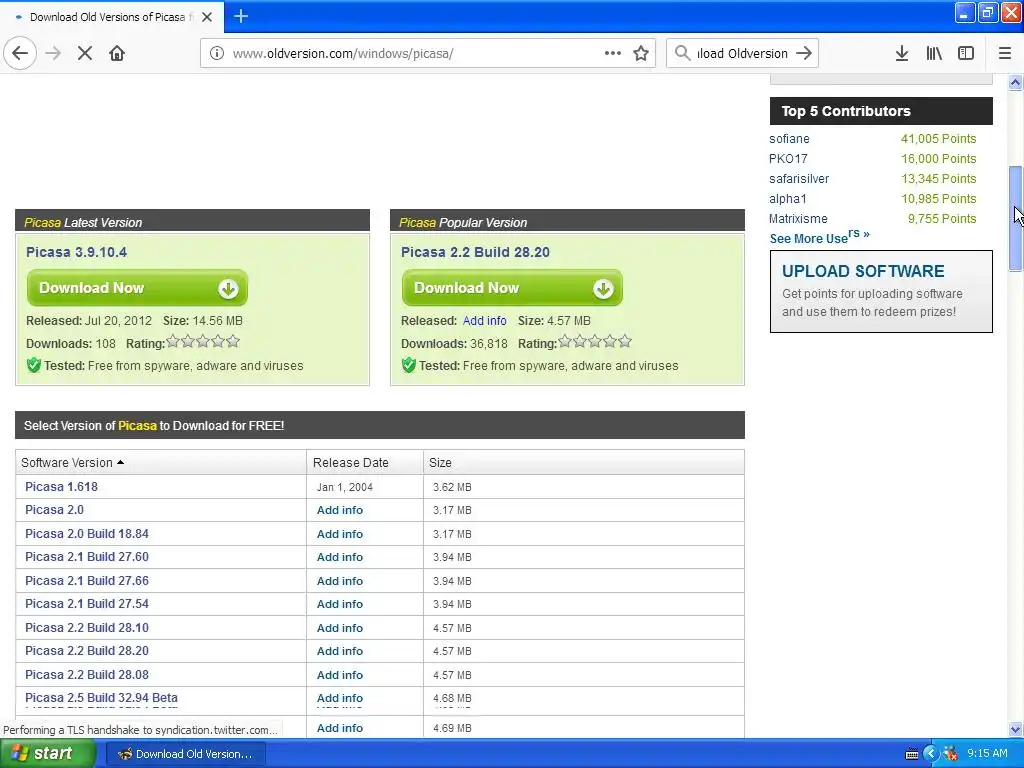
Task: Open Picasa 2.1 Build 27.54 link
Action: click(x=87, y=603)
